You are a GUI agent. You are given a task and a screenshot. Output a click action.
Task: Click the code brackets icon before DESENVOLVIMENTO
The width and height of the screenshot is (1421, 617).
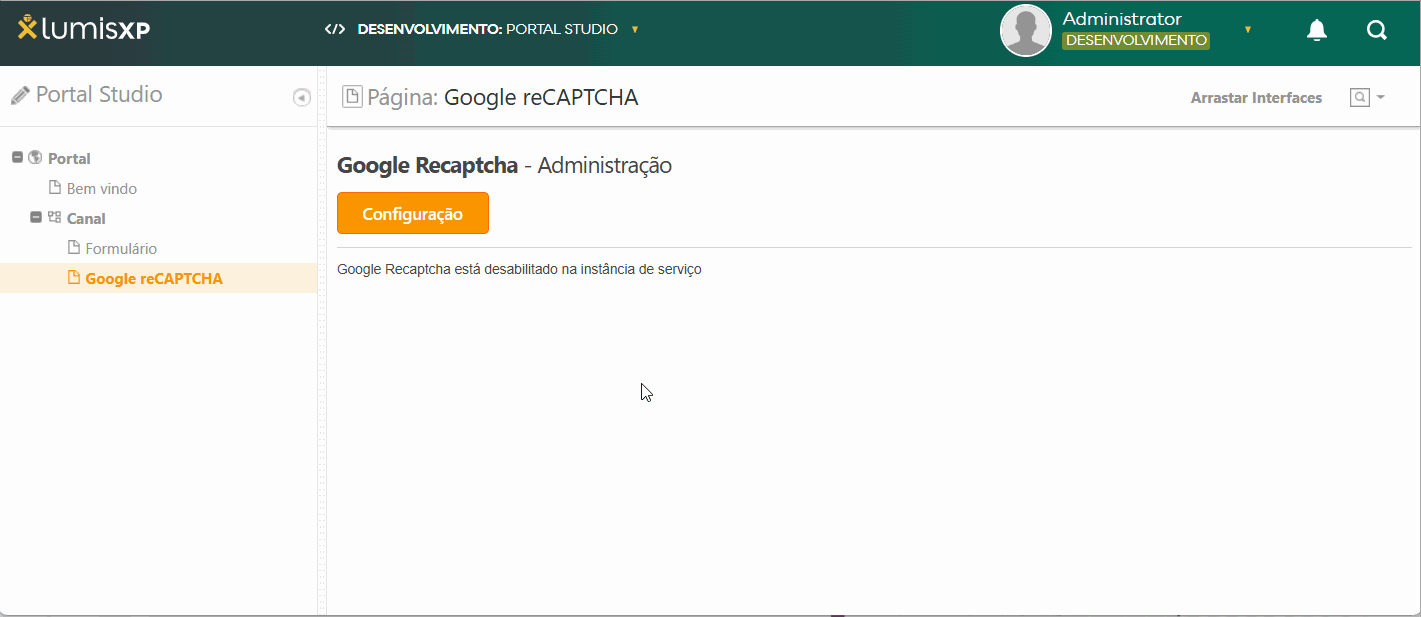pyautogui.click(x=335, y=29)
